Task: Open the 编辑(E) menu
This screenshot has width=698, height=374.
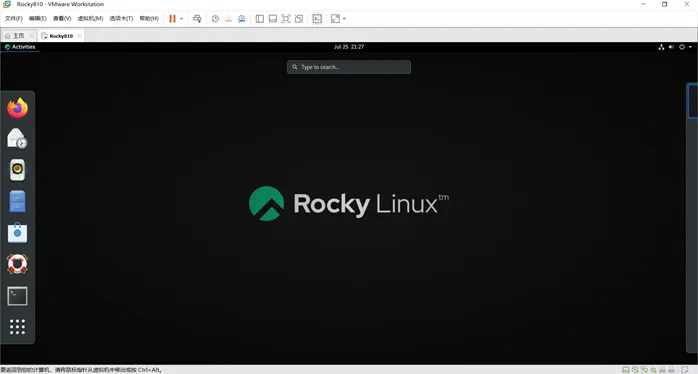Action: tap(37, 19)
